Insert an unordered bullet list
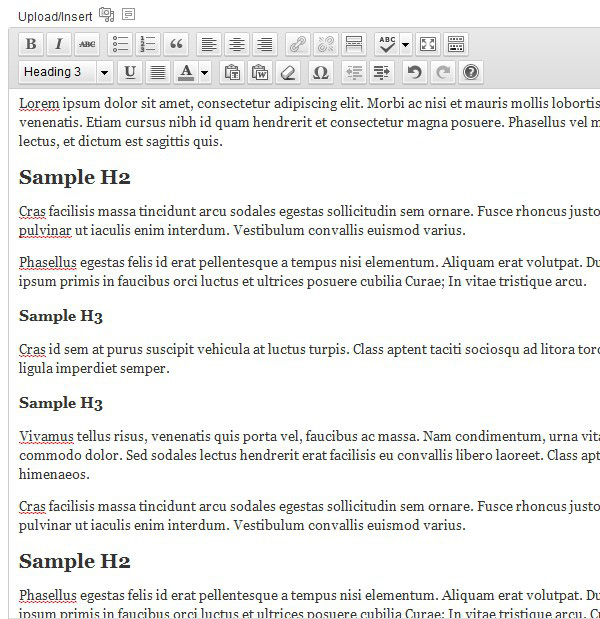This screenshot has width=600, height=619. 120,44
